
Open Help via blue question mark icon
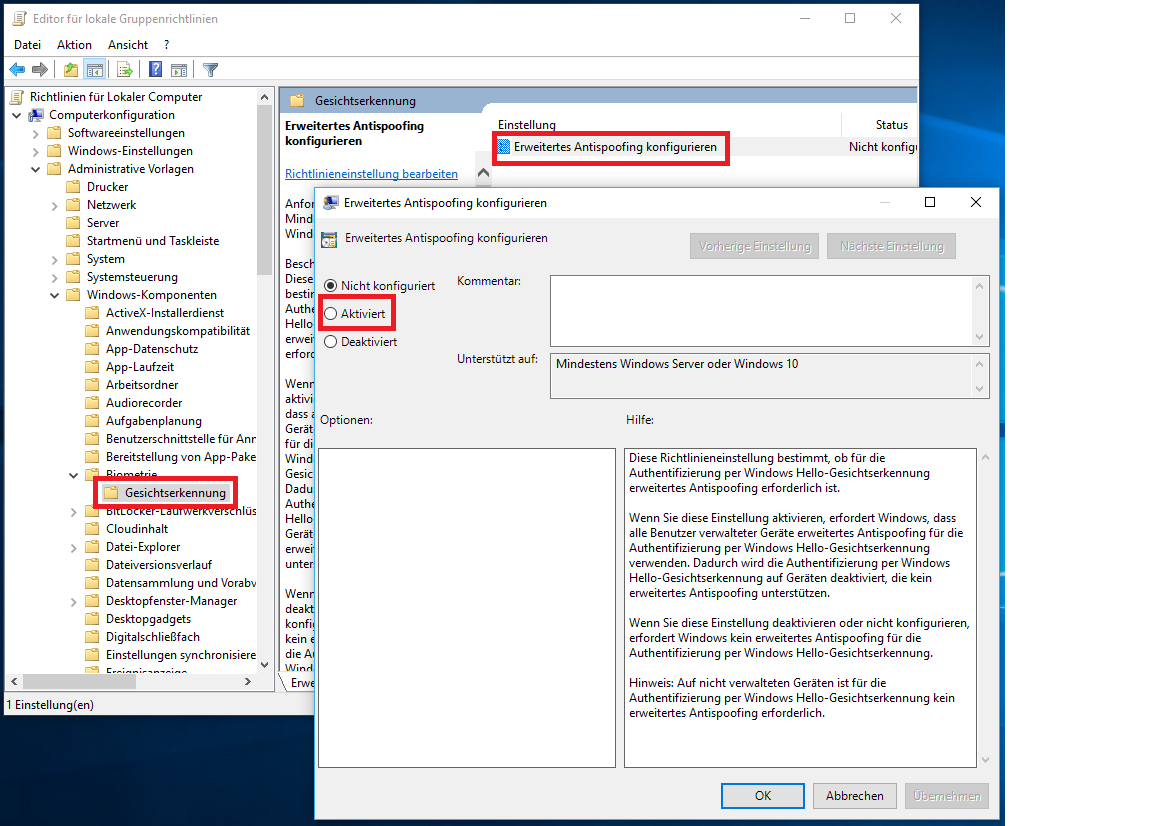tap(156, 70)
